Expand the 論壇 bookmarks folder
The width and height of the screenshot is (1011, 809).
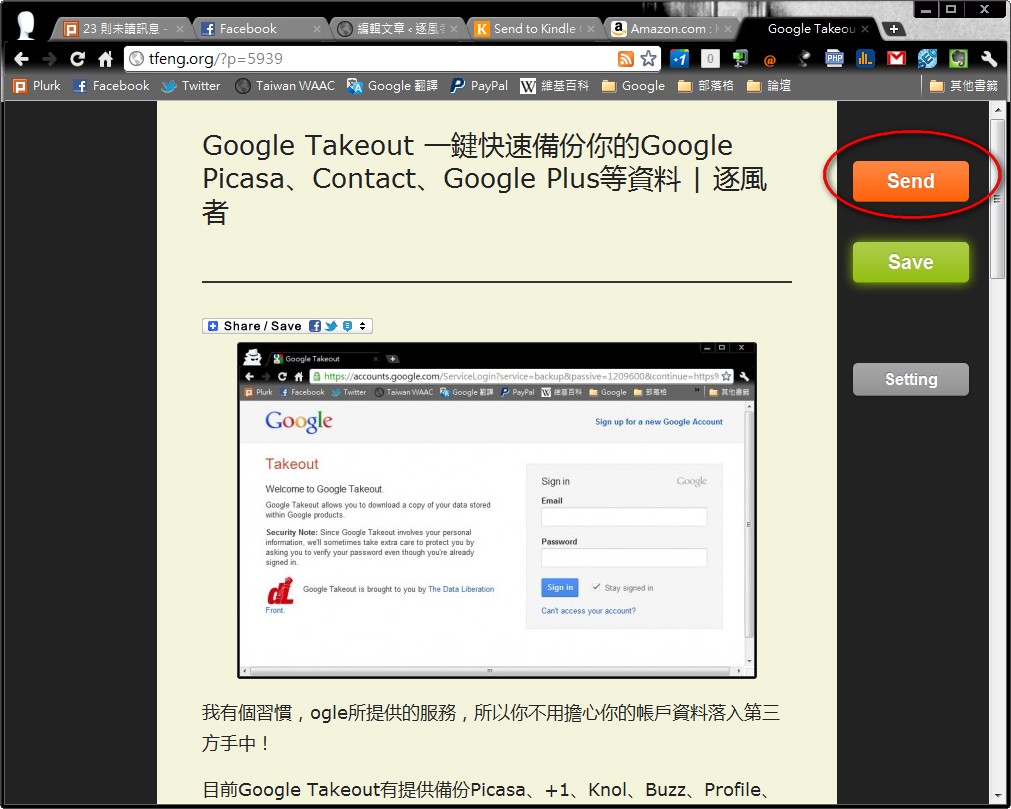click(769, 86)
